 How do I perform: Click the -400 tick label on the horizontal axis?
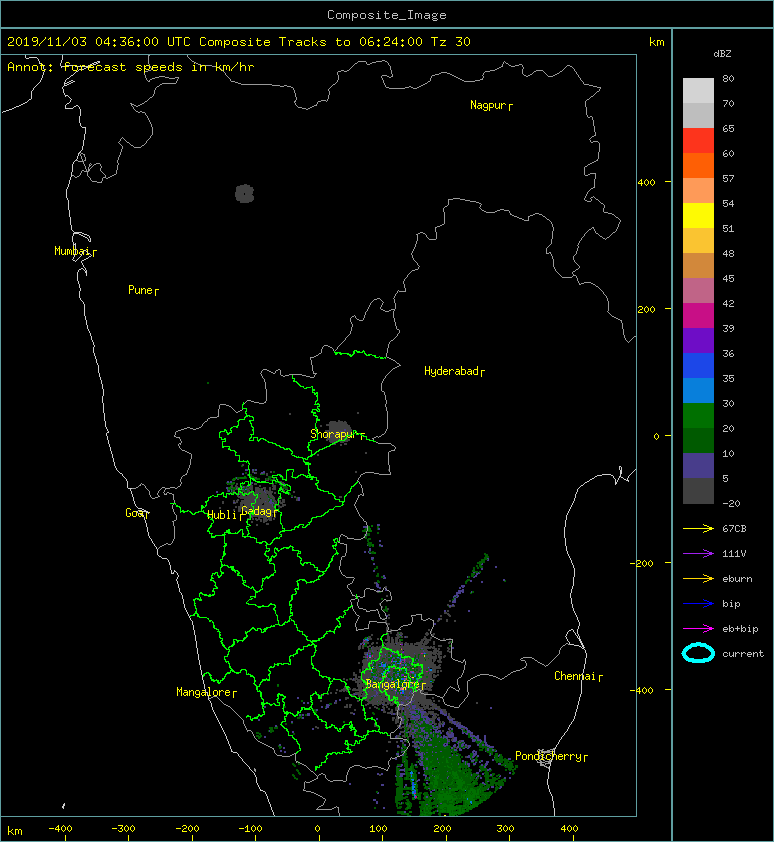point(60,829)
